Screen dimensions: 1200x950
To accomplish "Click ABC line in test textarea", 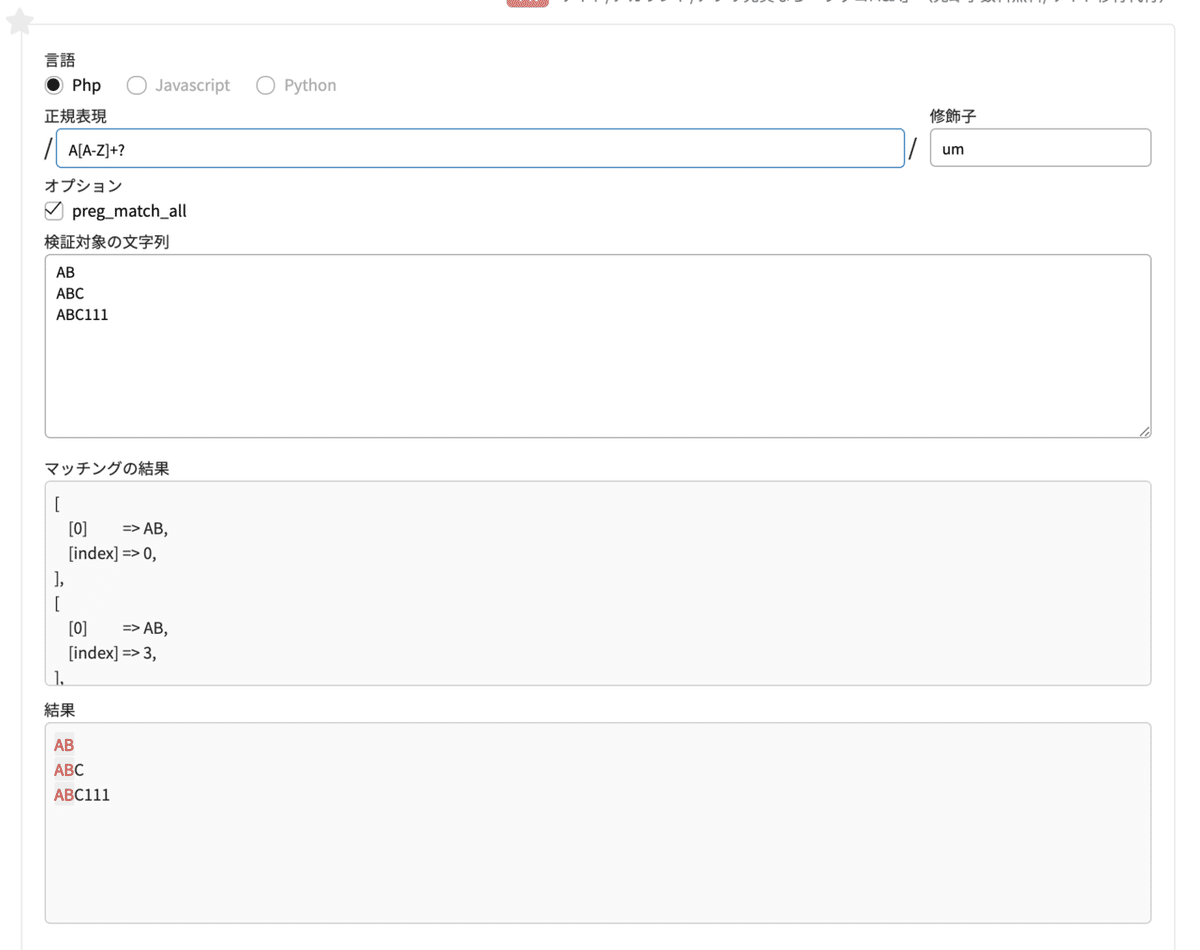I will click(70, 293).
